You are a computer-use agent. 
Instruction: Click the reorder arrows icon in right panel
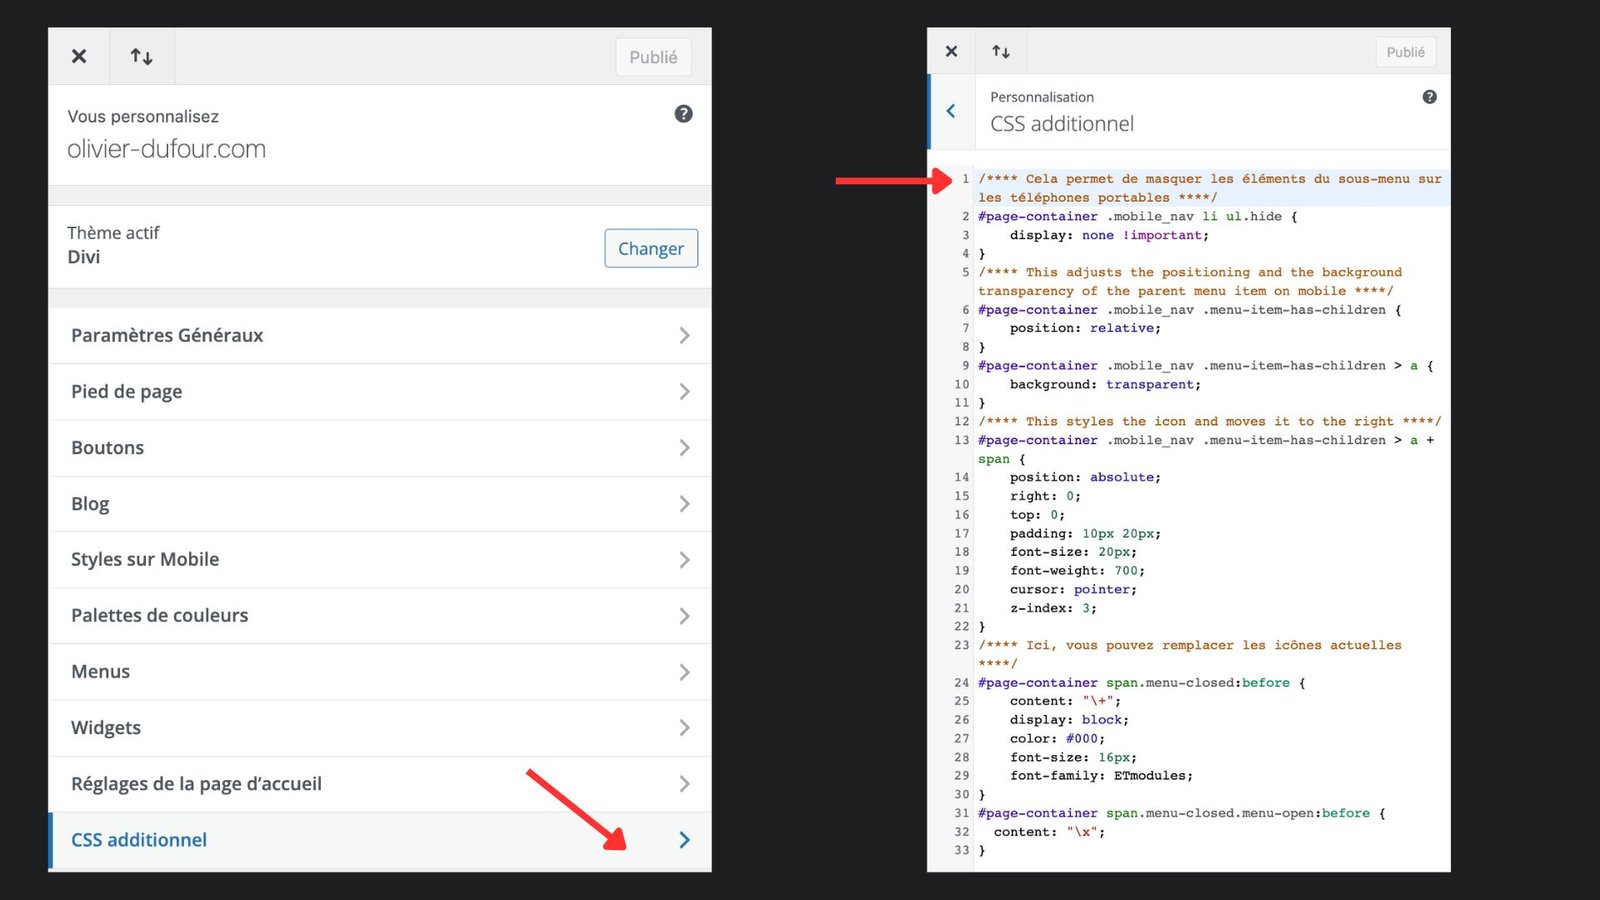1001,51
